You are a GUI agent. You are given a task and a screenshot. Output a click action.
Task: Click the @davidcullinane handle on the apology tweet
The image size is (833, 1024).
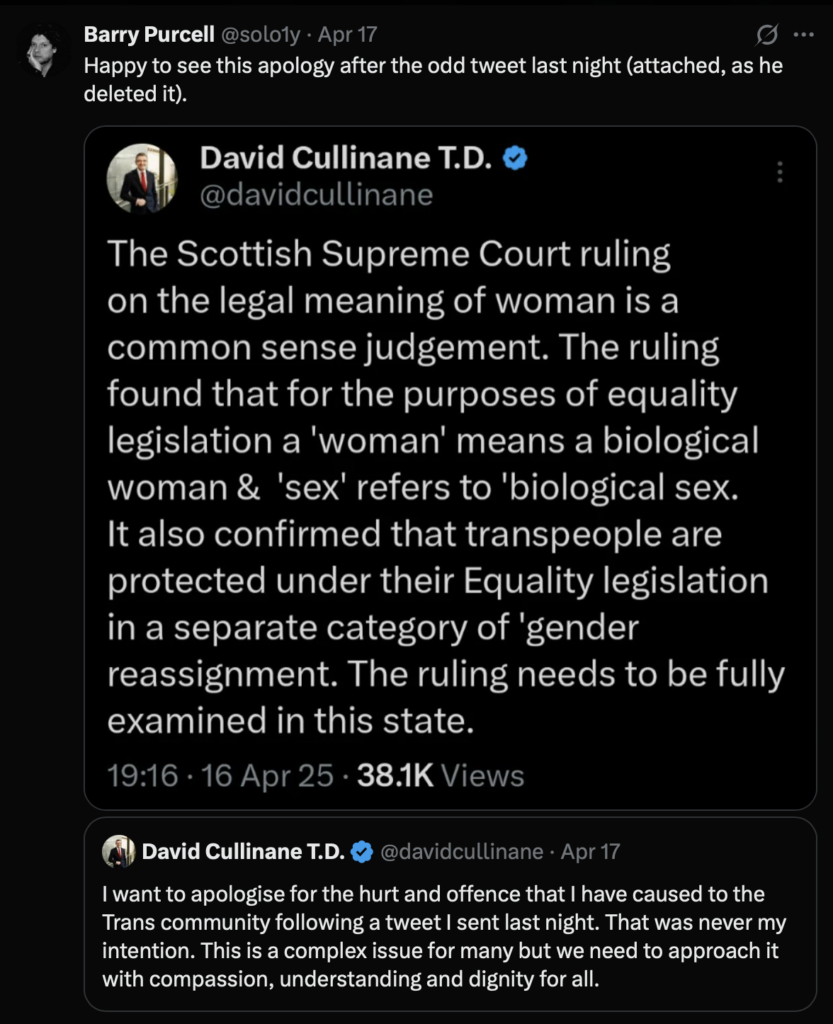465,851
